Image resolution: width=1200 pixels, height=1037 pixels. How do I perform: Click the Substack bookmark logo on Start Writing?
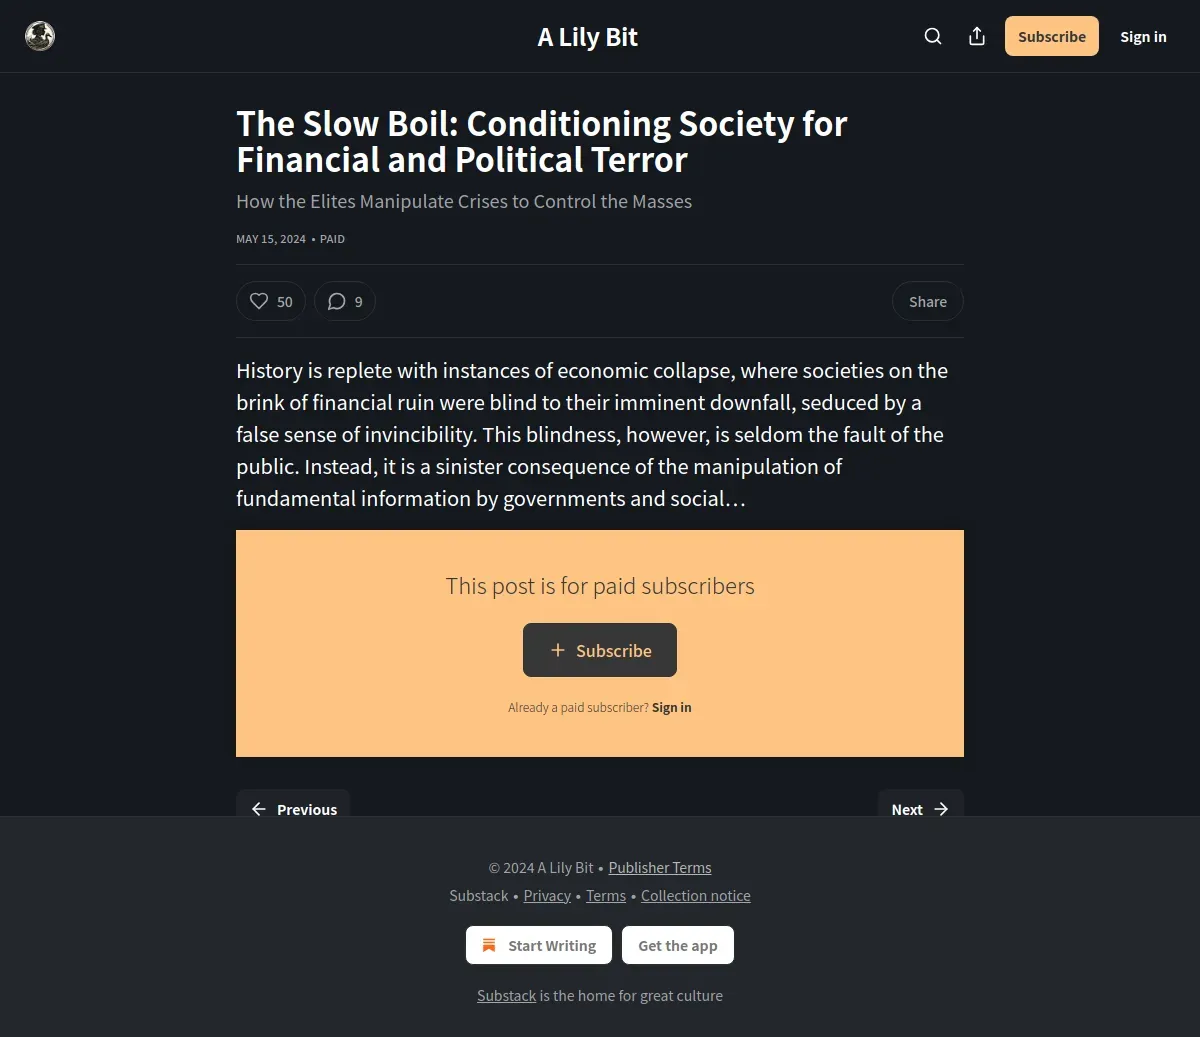click(489, 945)
